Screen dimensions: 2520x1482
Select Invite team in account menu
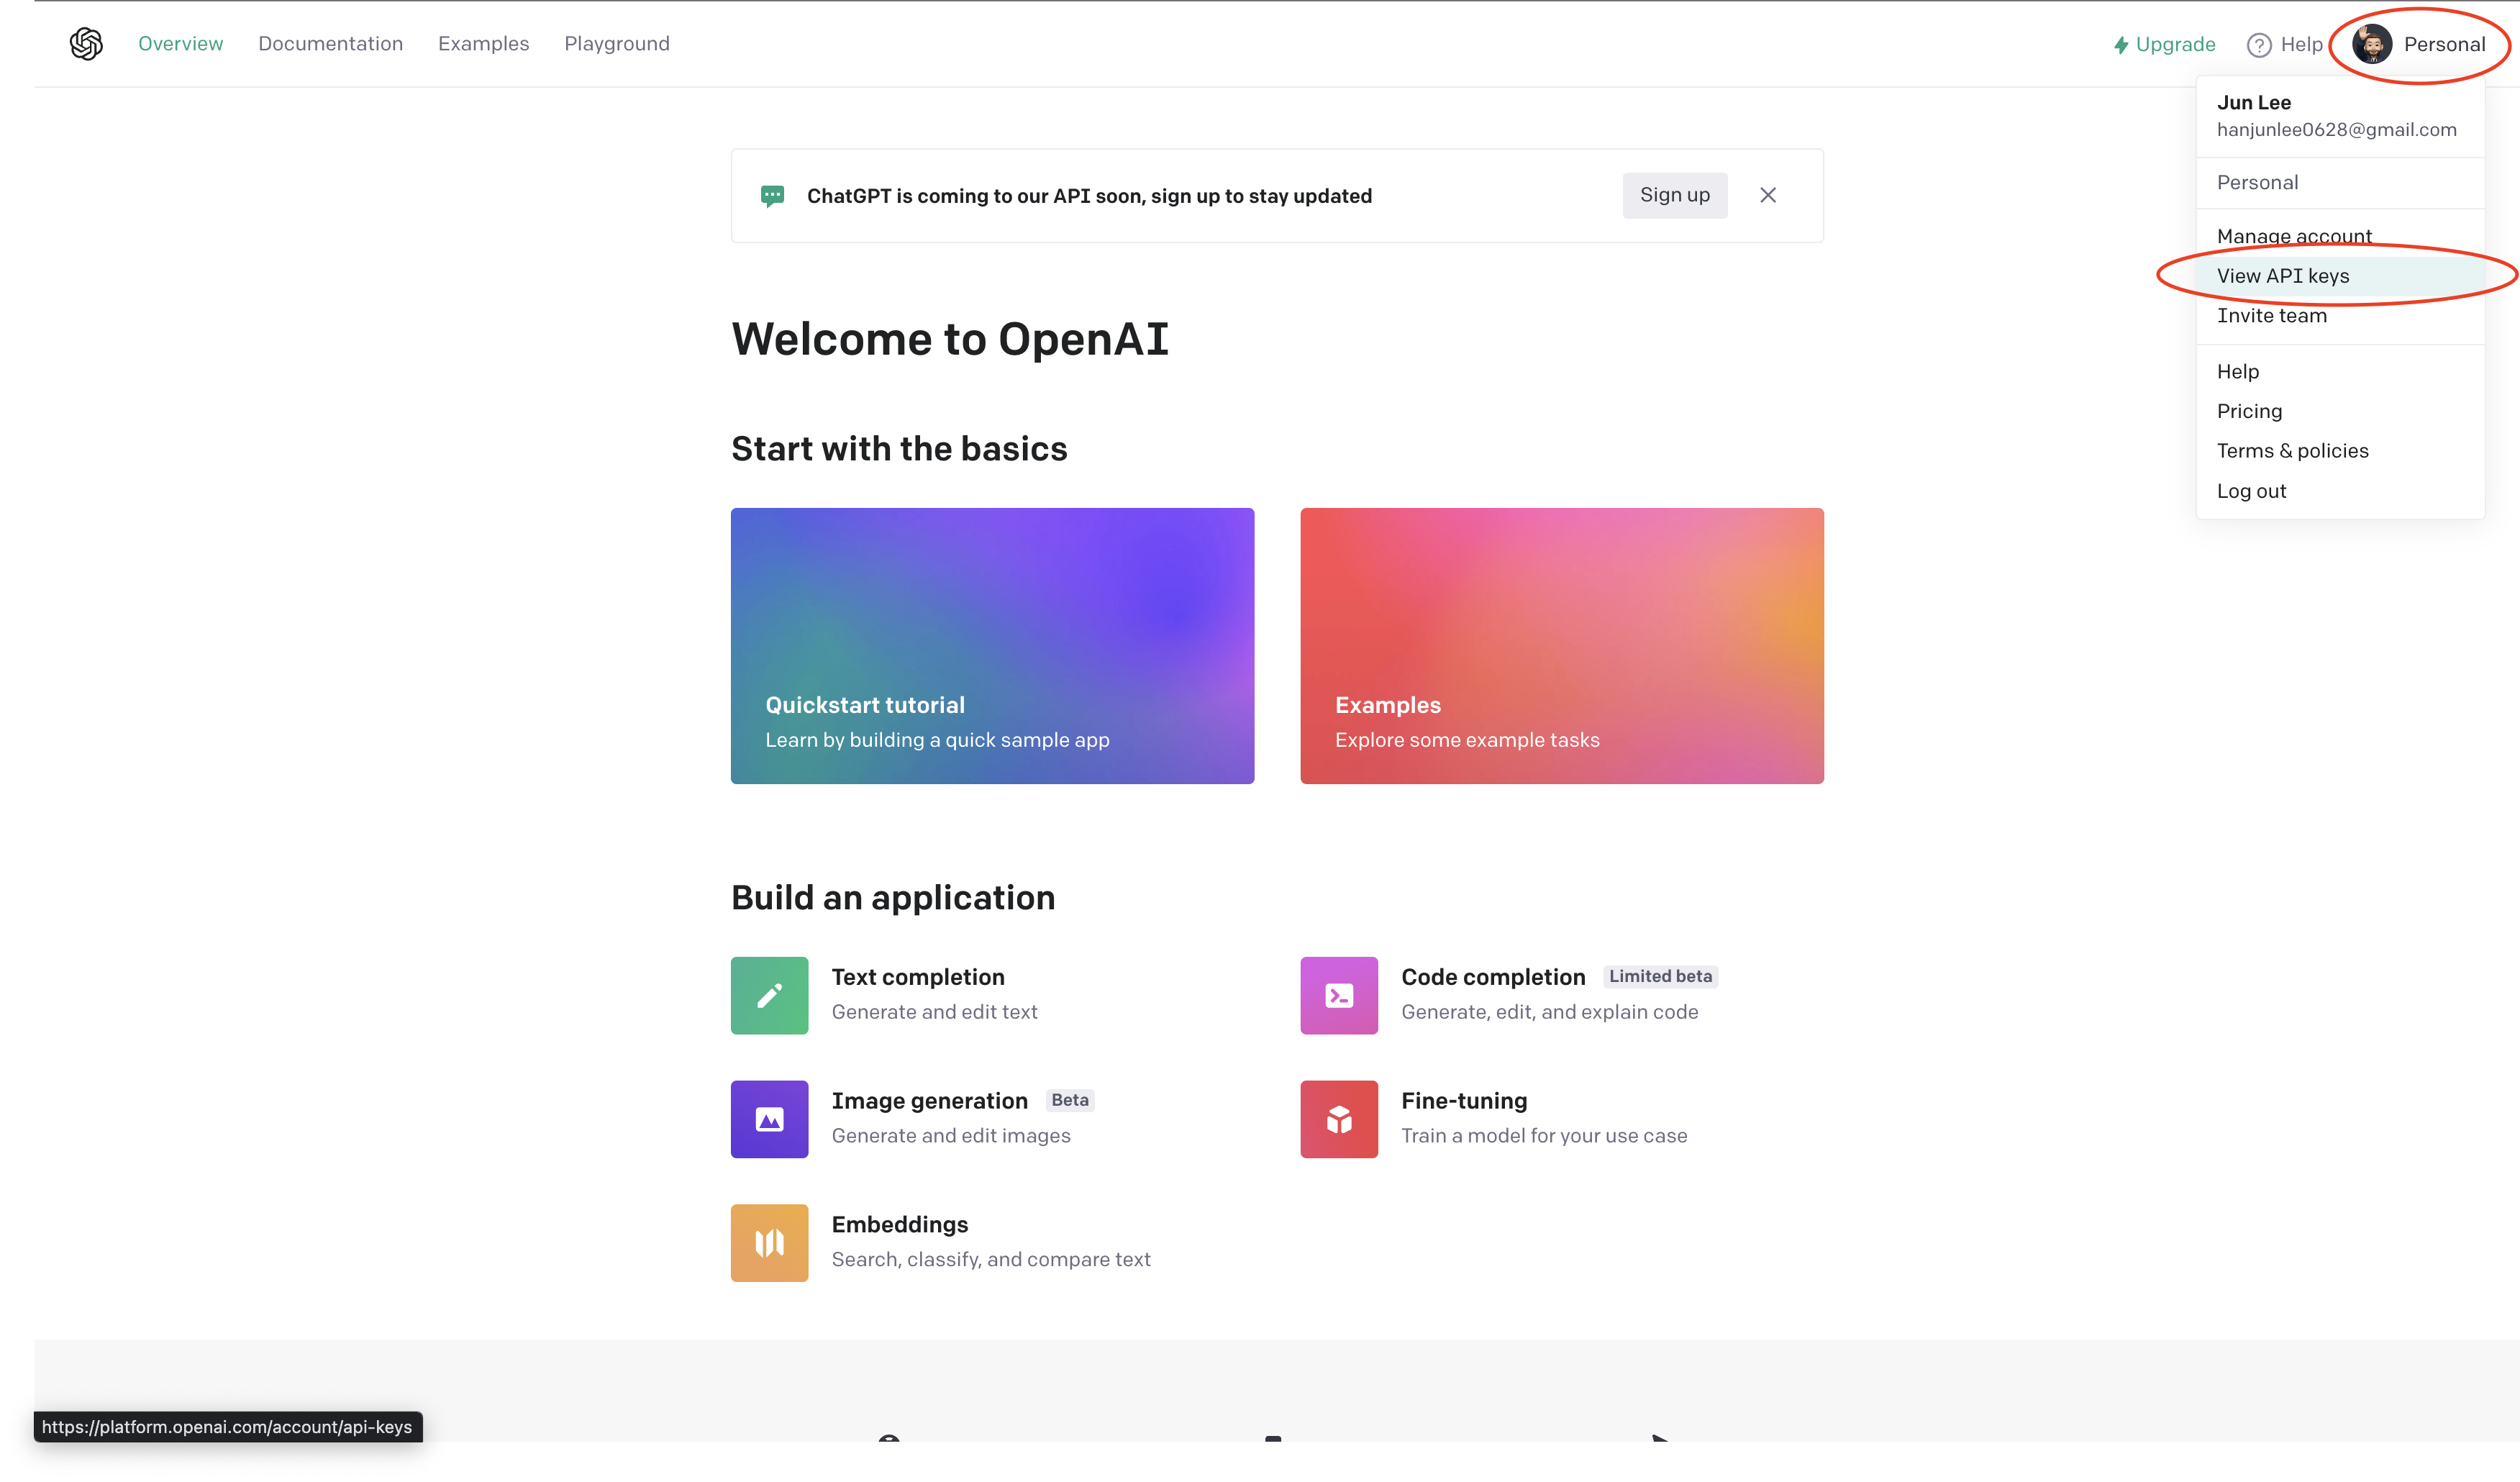[x=2271, y=316]
